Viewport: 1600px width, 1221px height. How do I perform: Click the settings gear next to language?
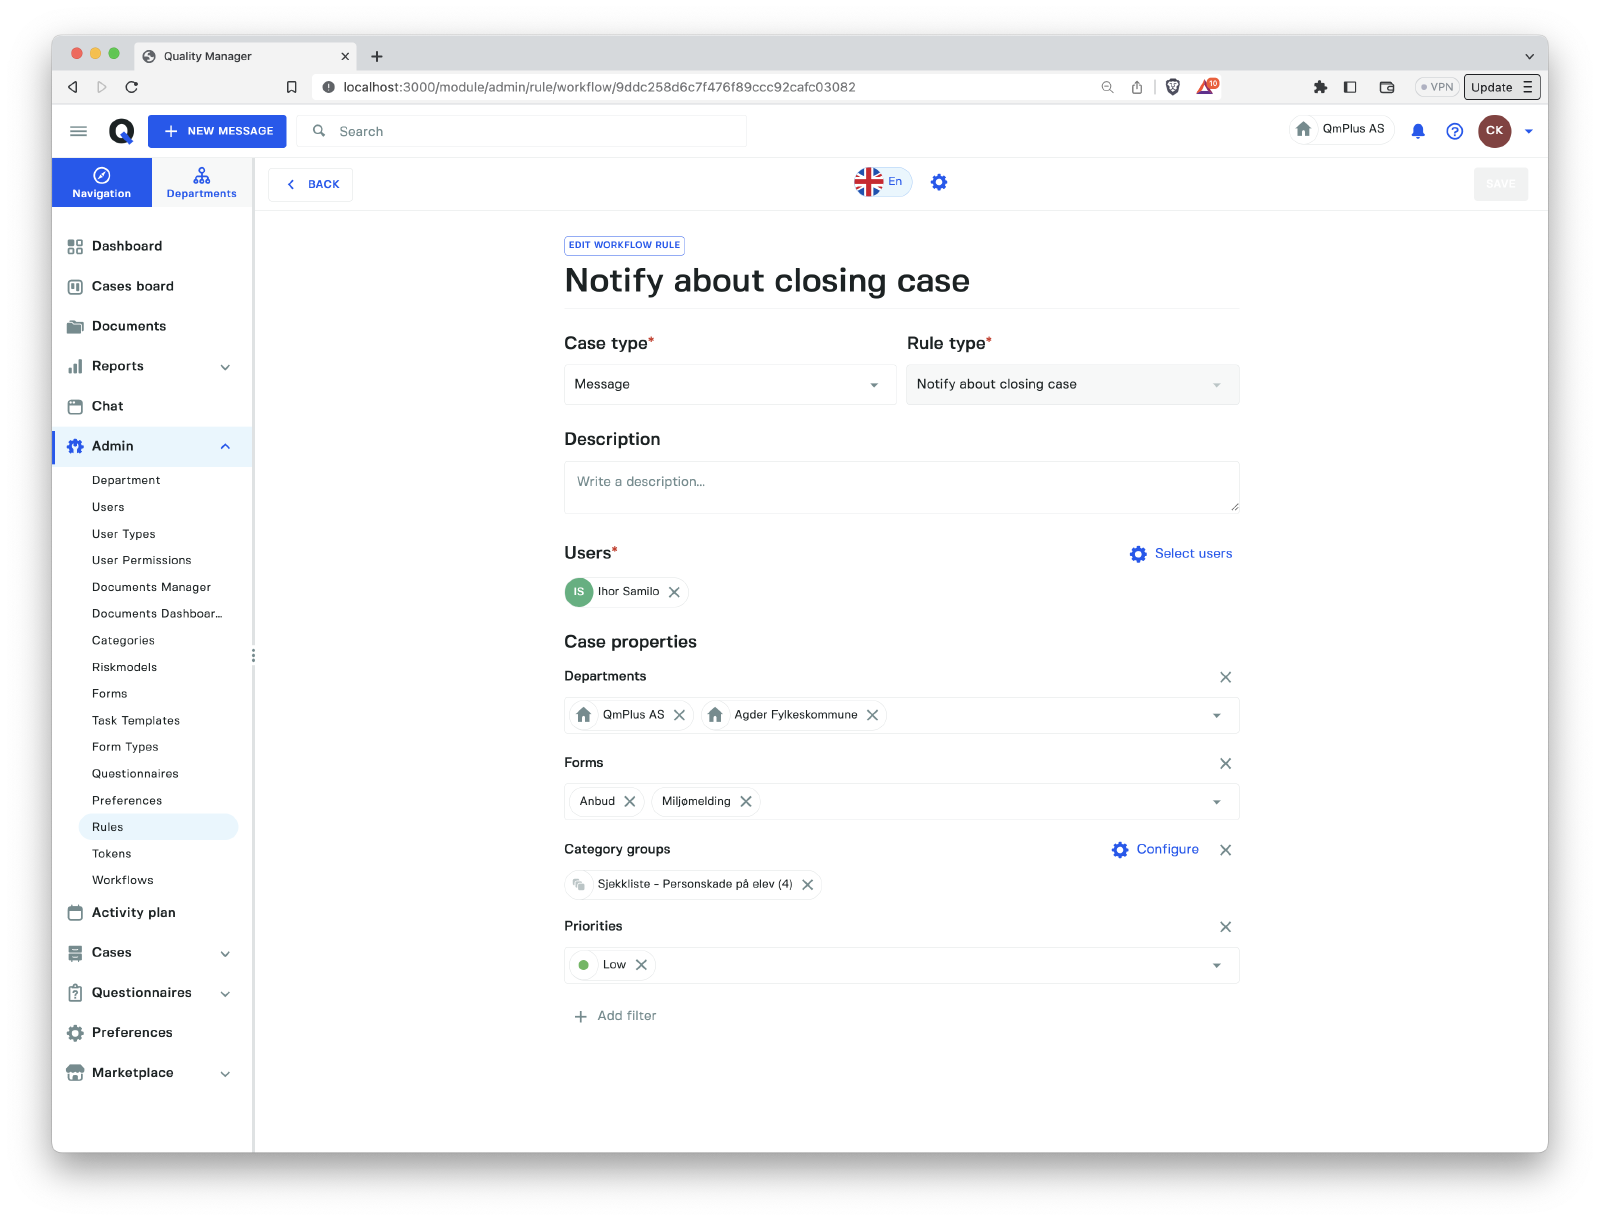(x=938, y=182)
